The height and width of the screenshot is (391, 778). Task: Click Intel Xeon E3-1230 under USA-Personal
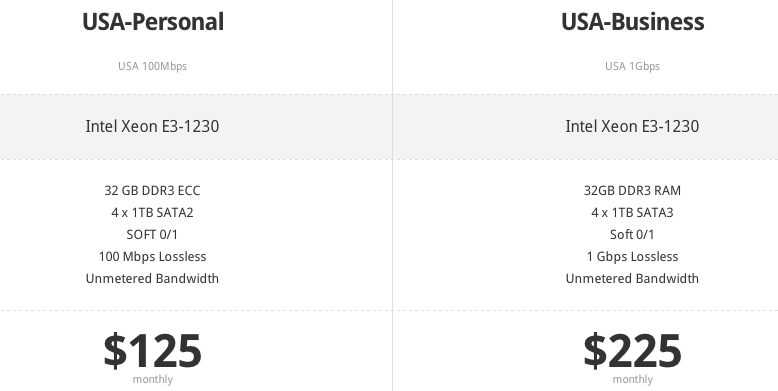pos(152,126)
